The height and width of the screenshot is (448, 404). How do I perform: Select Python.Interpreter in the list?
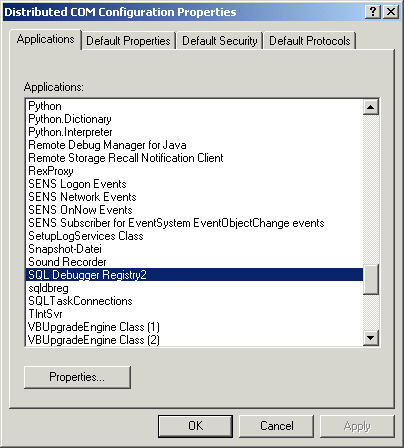click(194, 132)
